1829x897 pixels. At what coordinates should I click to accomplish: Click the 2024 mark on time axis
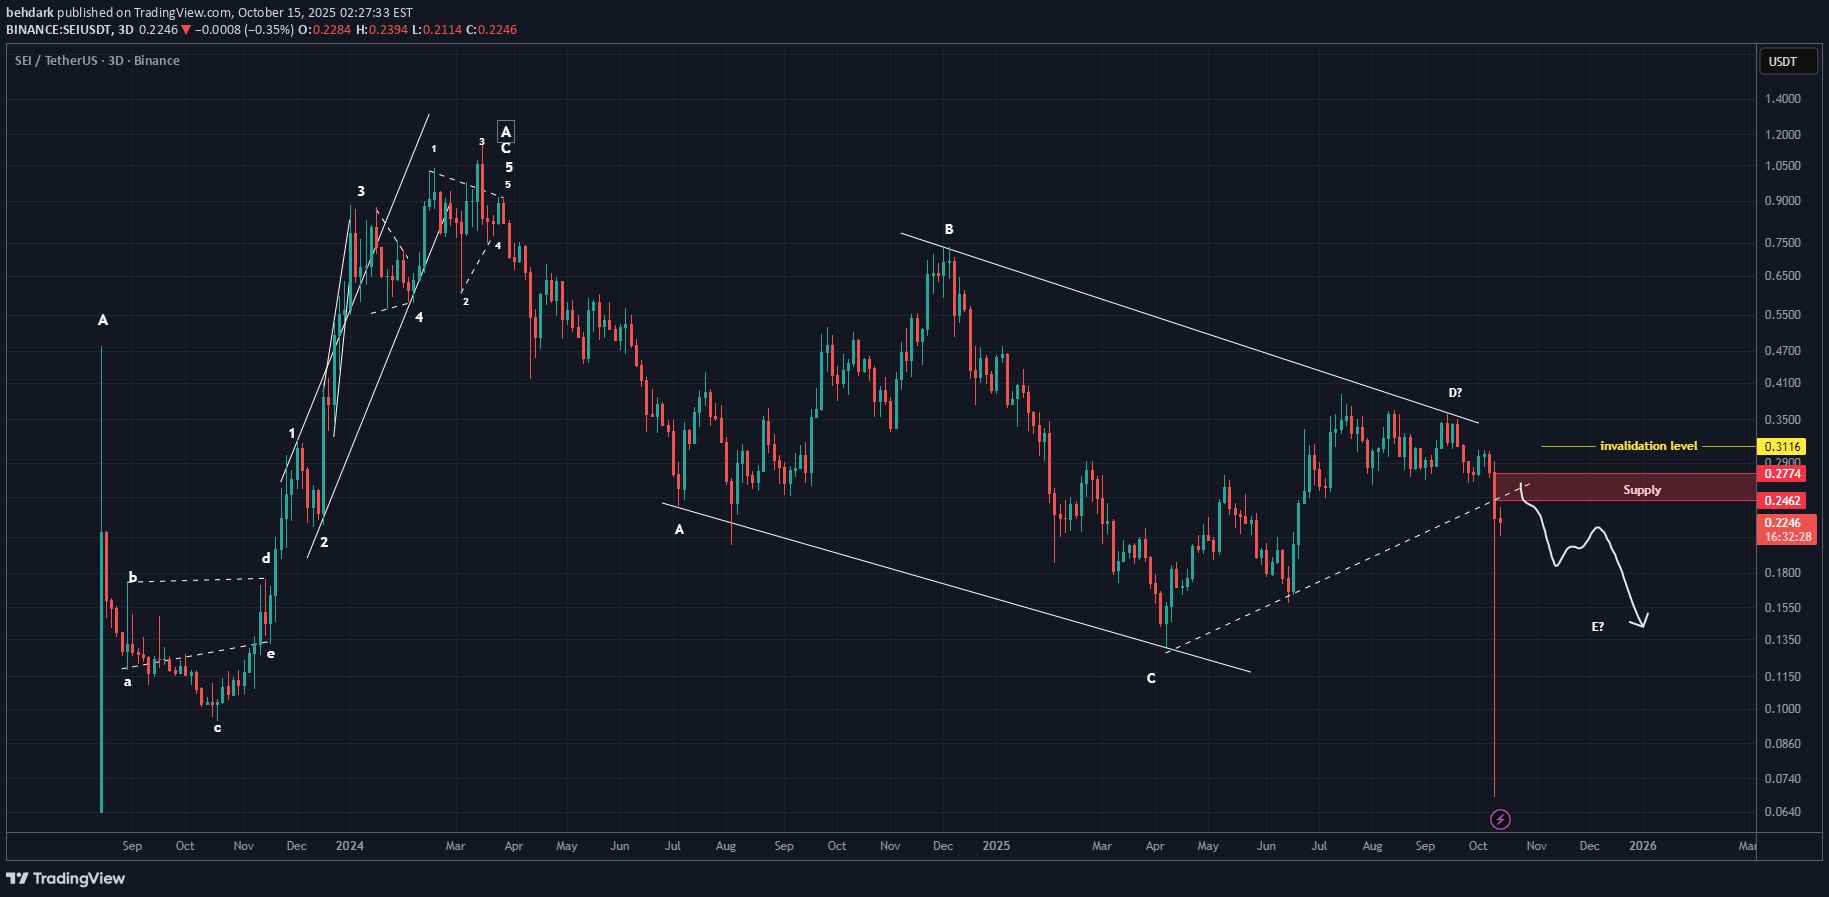(x=349, y=846)
